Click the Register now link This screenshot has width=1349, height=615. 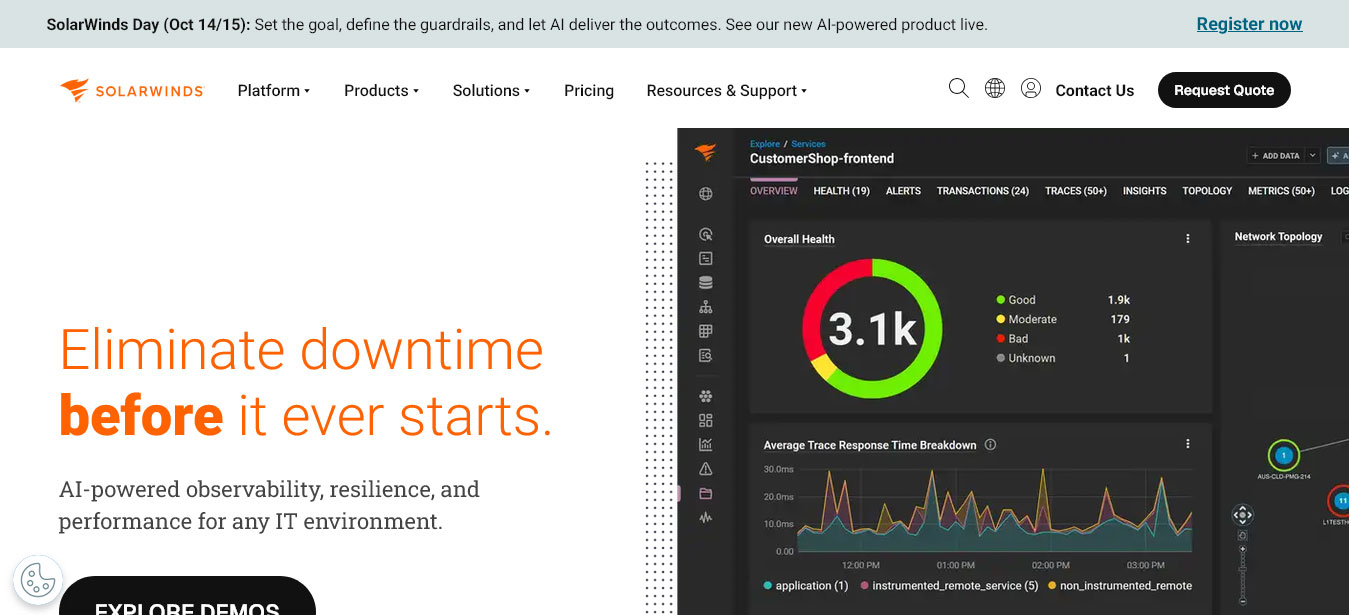click(x=1249, y=24)
